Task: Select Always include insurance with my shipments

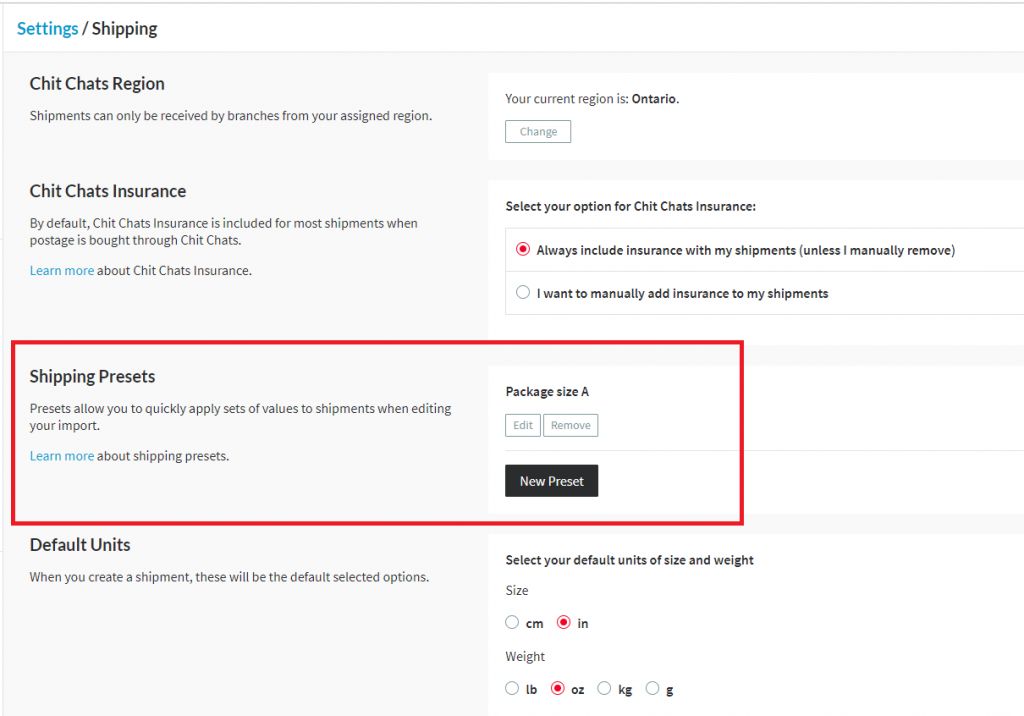Action: 522,250
